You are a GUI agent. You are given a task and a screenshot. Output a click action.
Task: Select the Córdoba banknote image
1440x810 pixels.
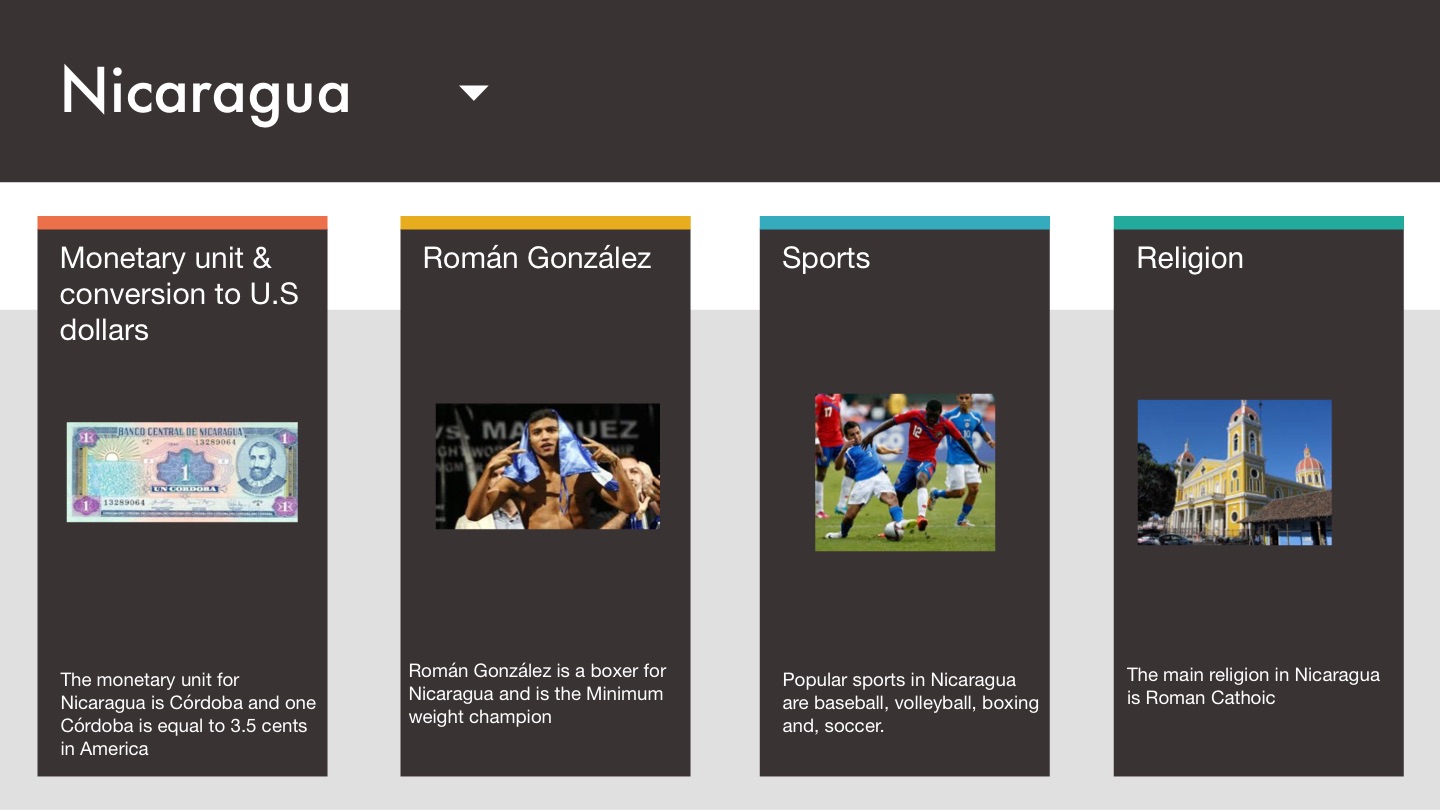(x=182, y=472)
